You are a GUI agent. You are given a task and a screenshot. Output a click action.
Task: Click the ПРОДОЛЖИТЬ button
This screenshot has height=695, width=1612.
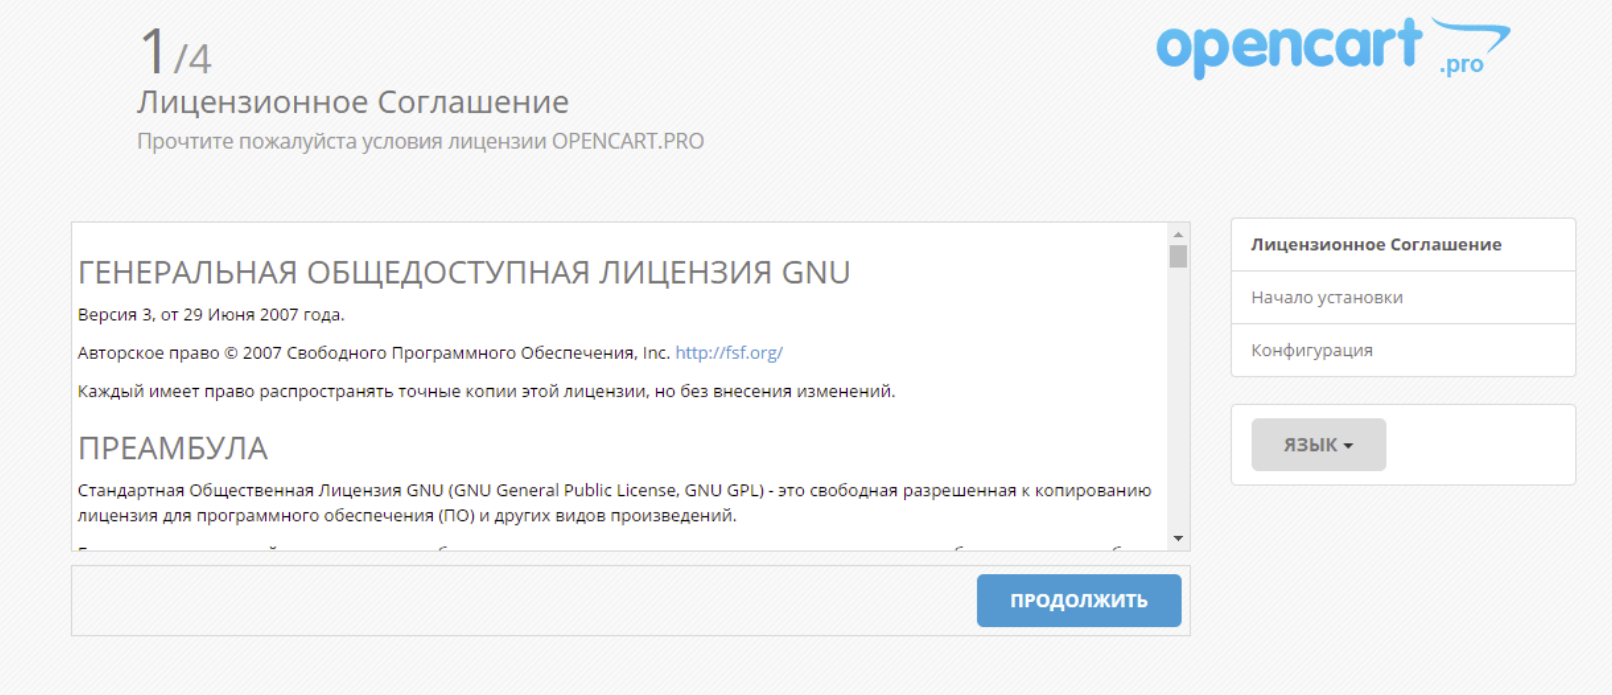click(1078, 600)
